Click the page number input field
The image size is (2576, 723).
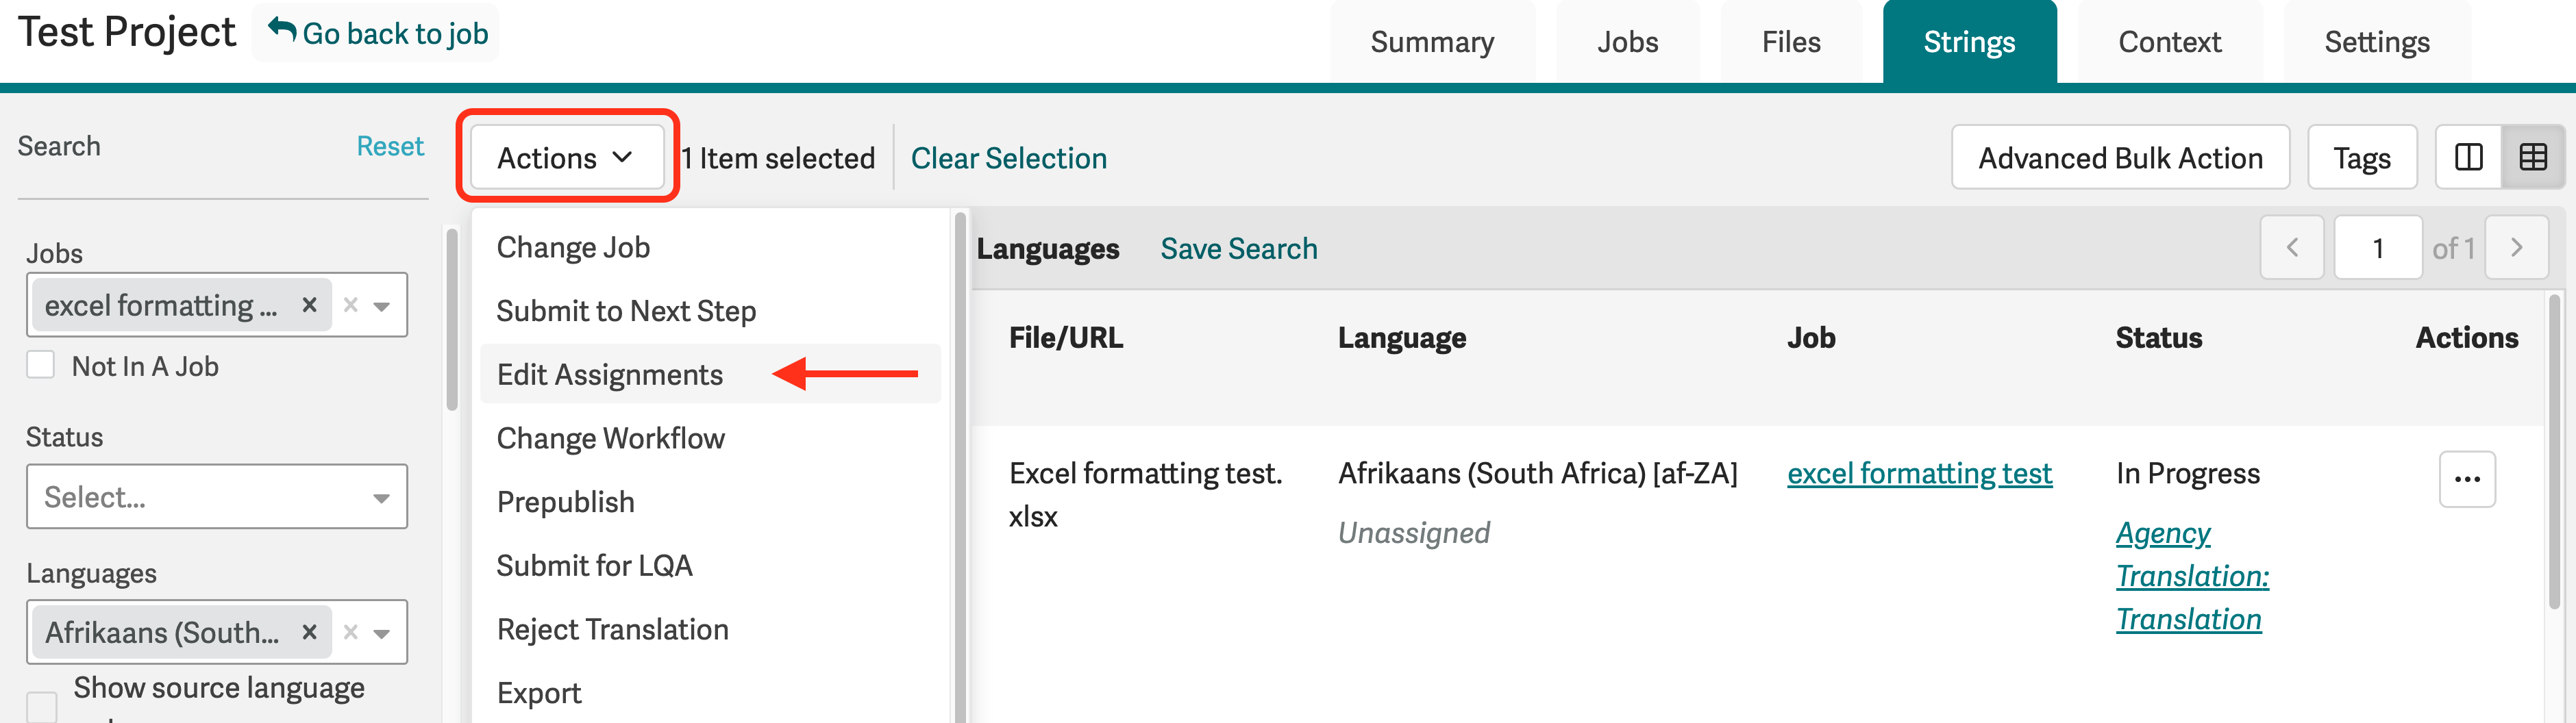(x=2378, y=247)
